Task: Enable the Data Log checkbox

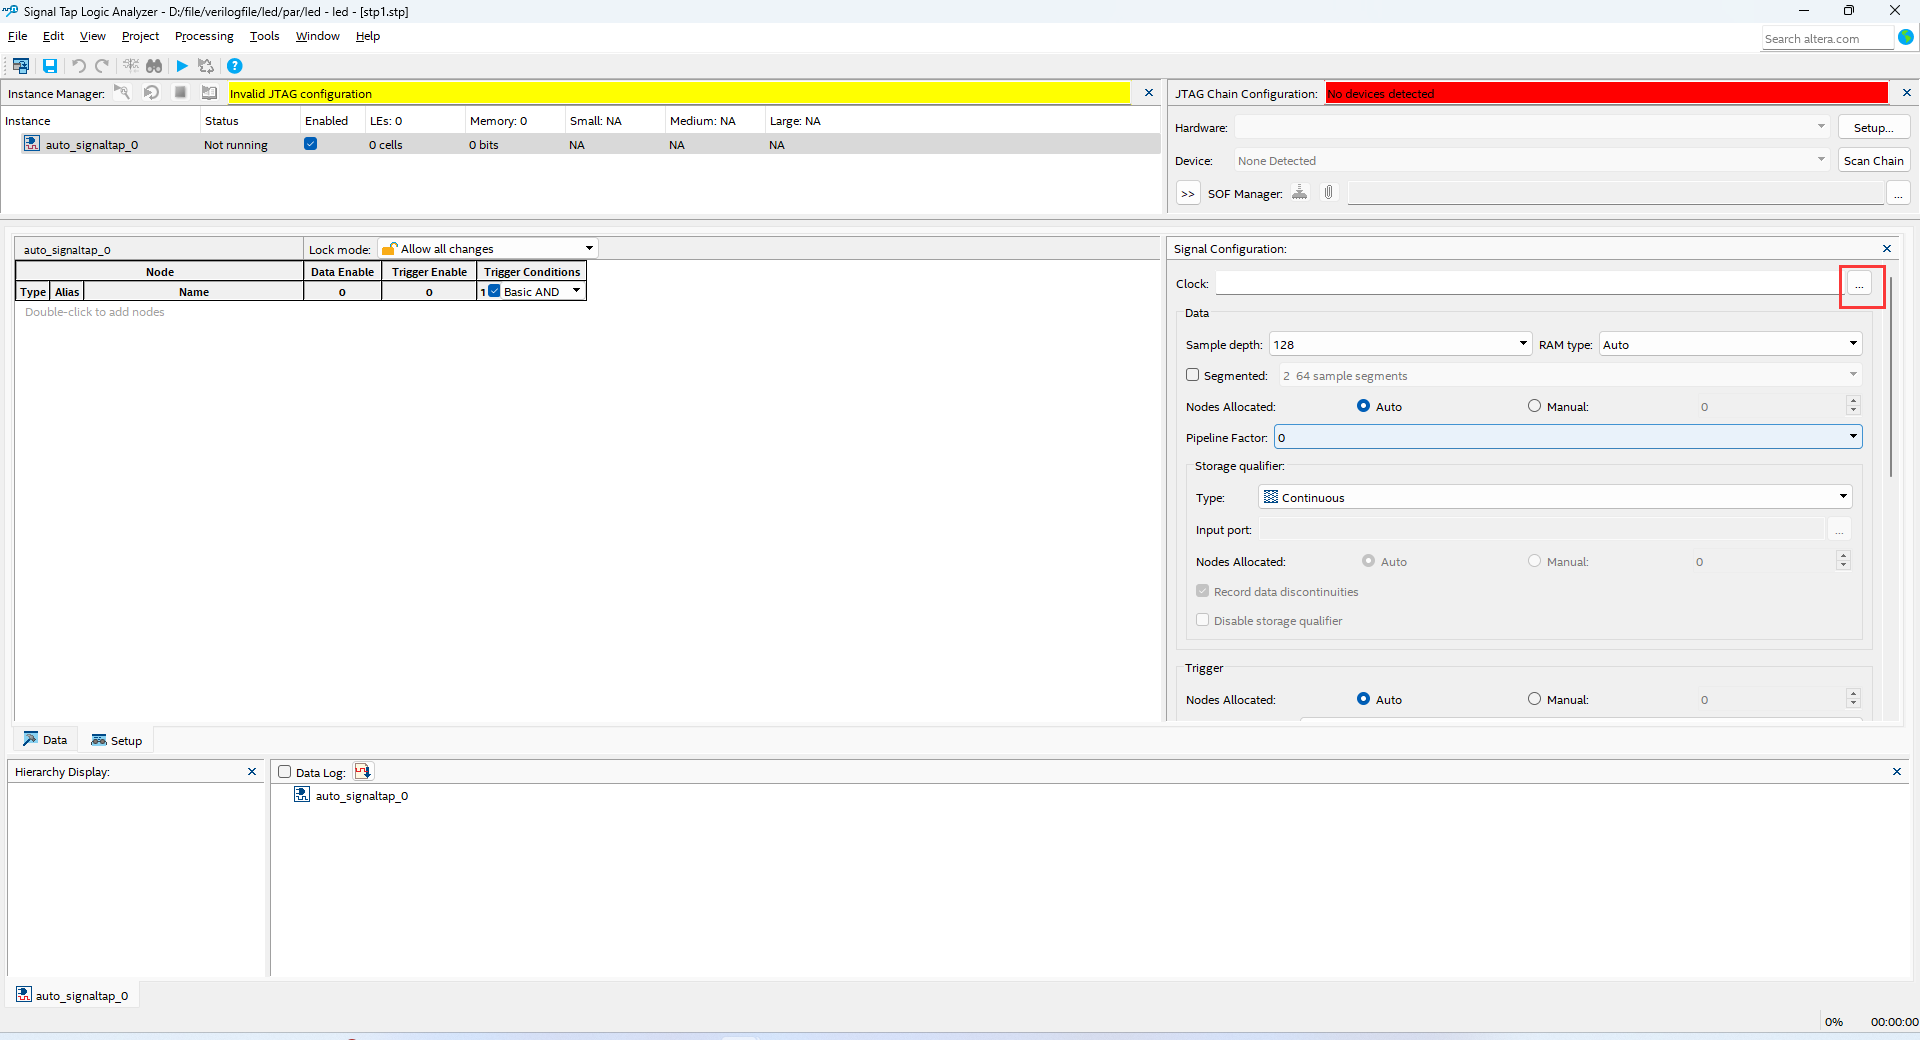Action: tap(284, 772)
